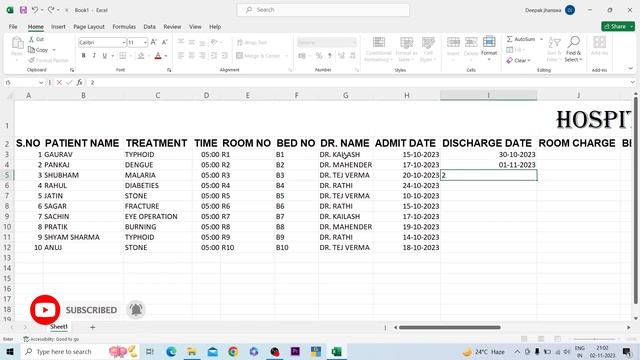Click the Clear eraser button
The image size is (640, 360).
518,60
